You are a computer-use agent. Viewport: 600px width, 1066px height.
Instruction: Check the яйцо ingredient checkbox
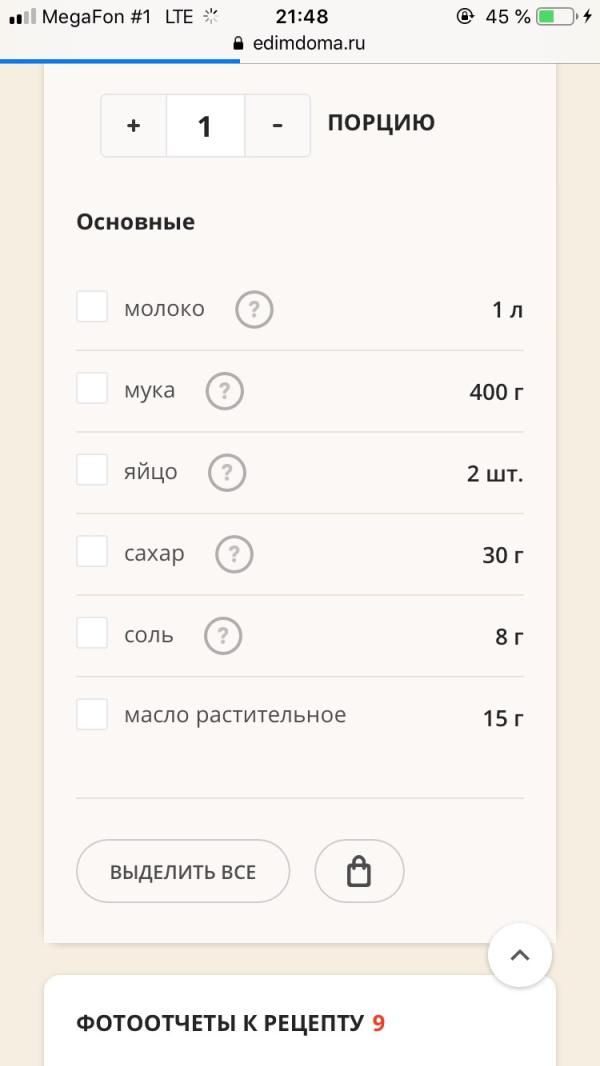tap(92, 470)
